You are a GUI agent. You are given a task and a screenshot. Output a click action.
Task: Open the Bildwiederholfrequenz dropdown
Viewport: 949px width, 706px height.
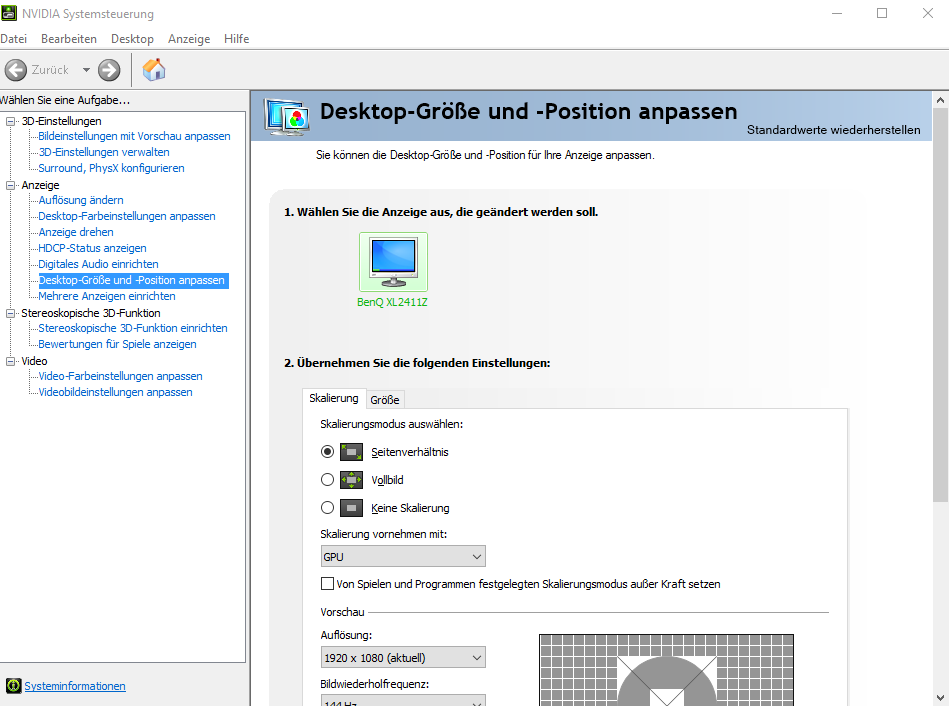(403, 701)
